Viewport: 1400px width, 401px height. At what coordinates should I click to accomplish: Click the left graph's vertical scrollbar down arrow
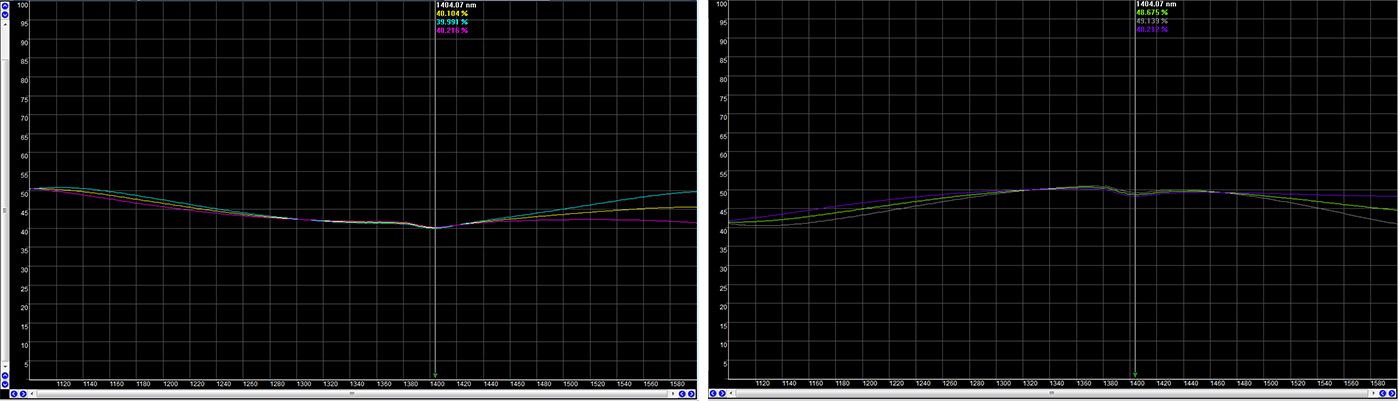point(5,366)
